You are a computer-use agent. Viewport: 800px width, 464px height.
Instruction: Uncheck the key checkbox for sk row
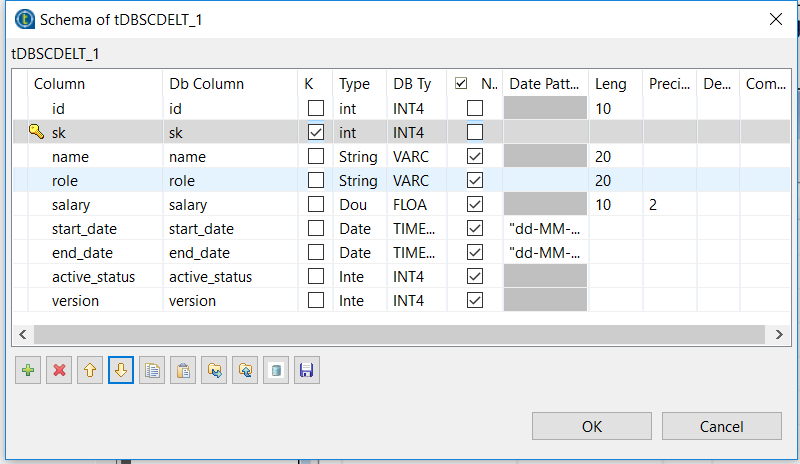click(316, 132)
